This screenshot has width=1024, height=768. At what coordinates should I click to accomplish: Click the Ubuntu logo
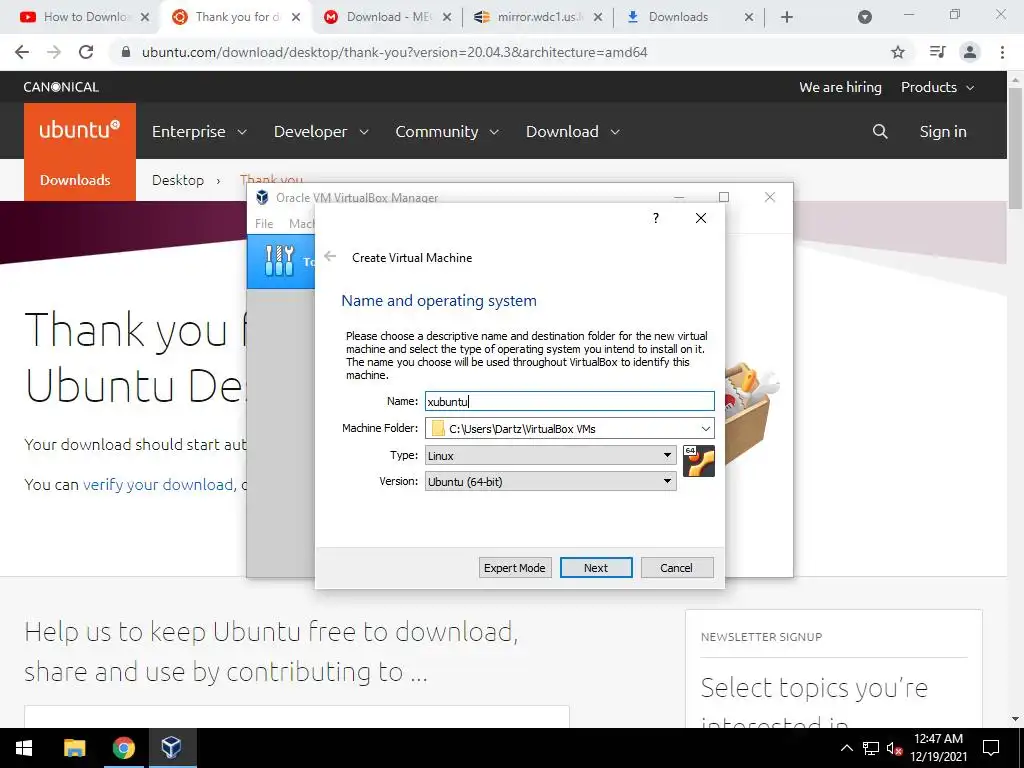click(80, 131)
